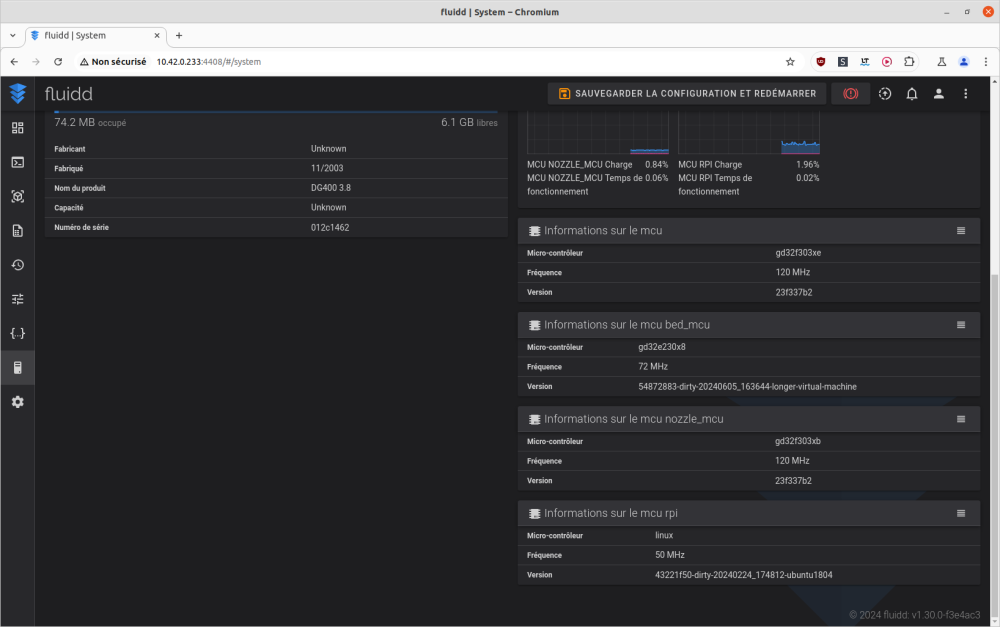1000x627 pixels.
Task: Open menu for the mcu rpi information card
Action: 961,514
